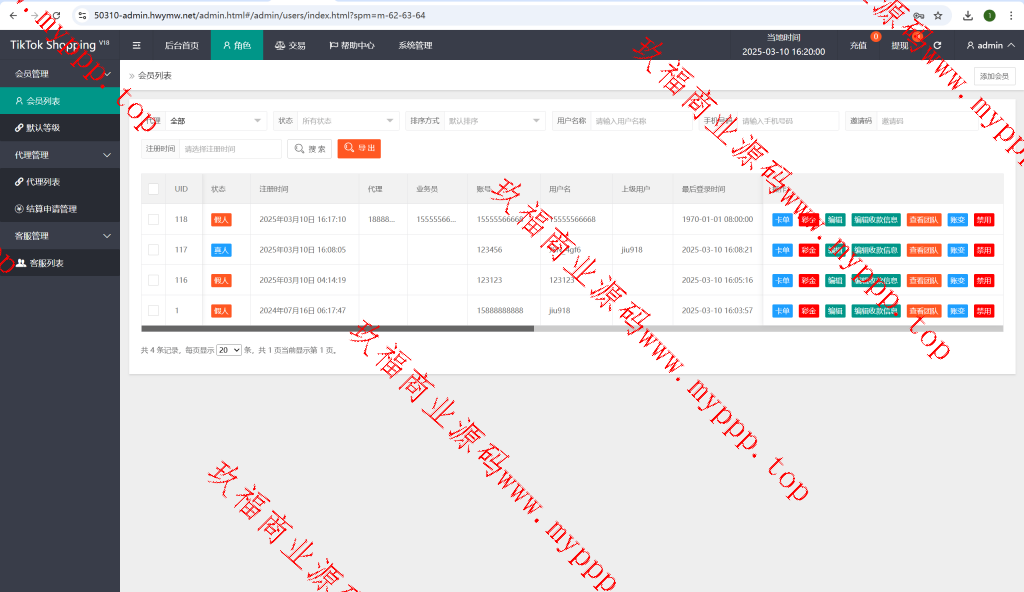
Task: Click 假人 status tag for UID 118
Action: coord(221,220)
